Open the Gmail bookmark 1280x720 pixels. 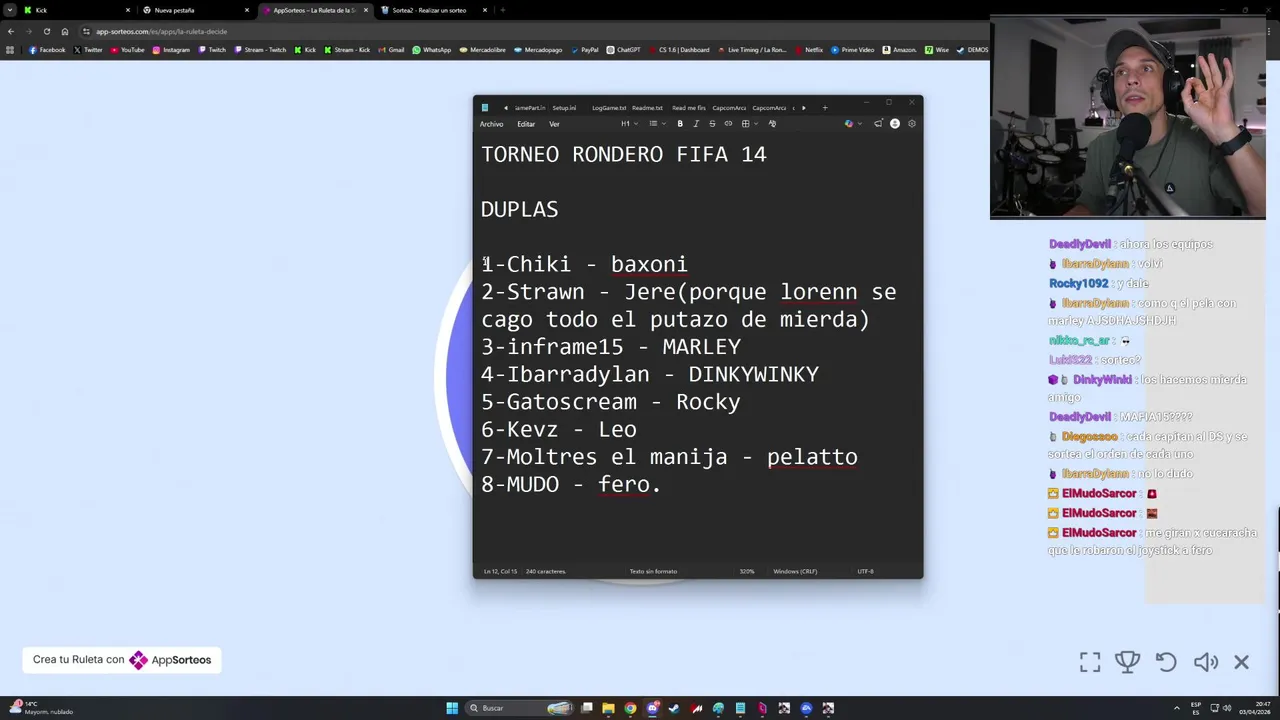(391, 50)
